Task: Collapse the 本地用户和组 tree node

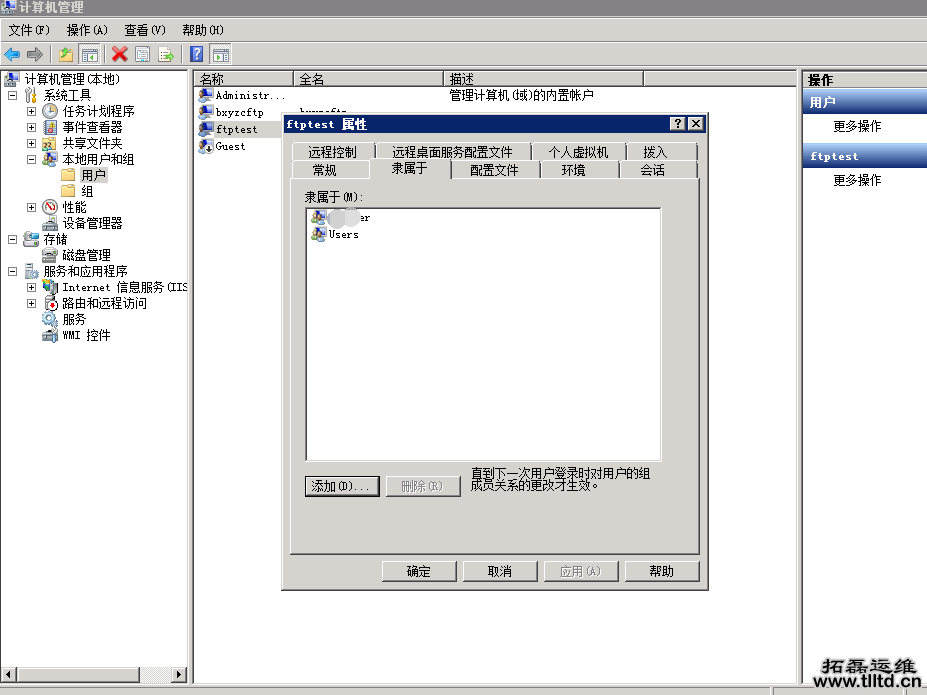Action: tap(30, 159)
